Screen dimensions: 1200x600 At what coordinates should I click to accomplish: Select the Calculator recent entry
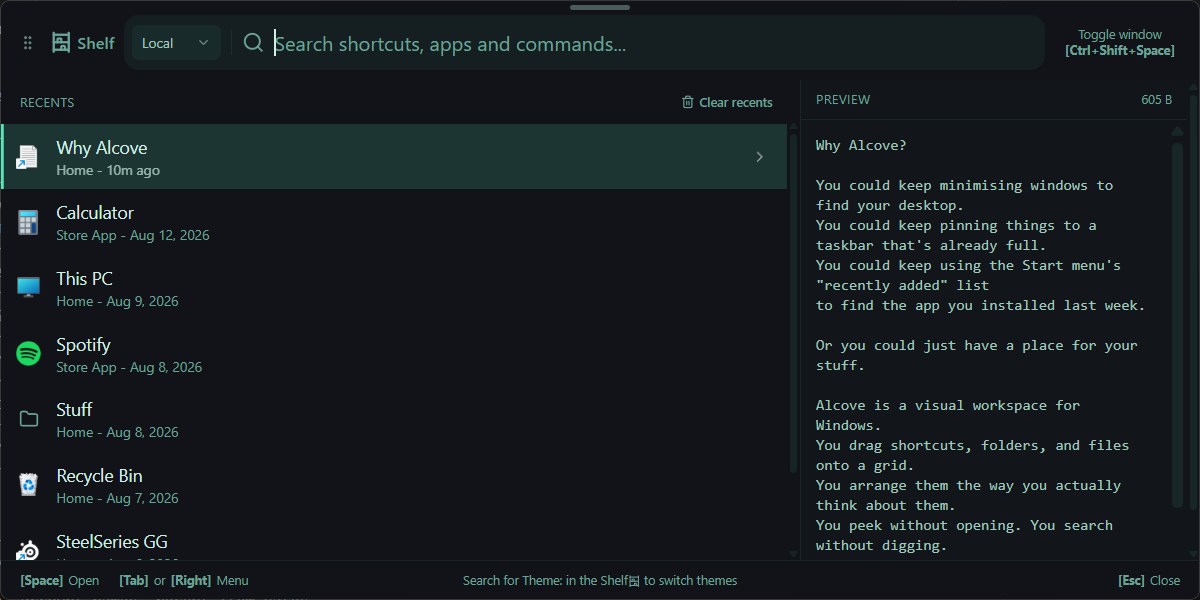394,222
